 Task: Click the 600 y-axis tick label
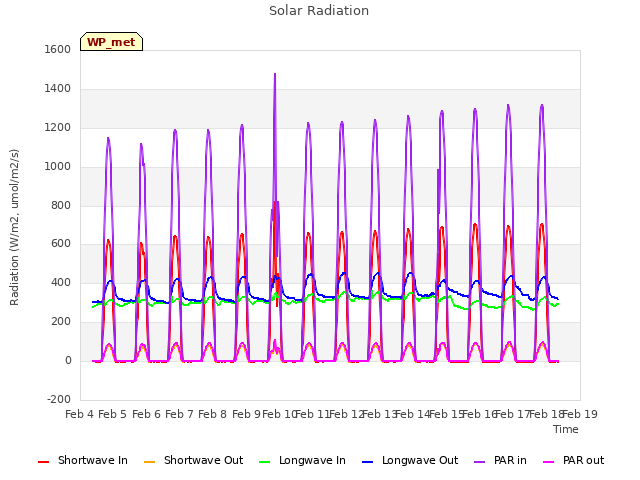point(61,244)
